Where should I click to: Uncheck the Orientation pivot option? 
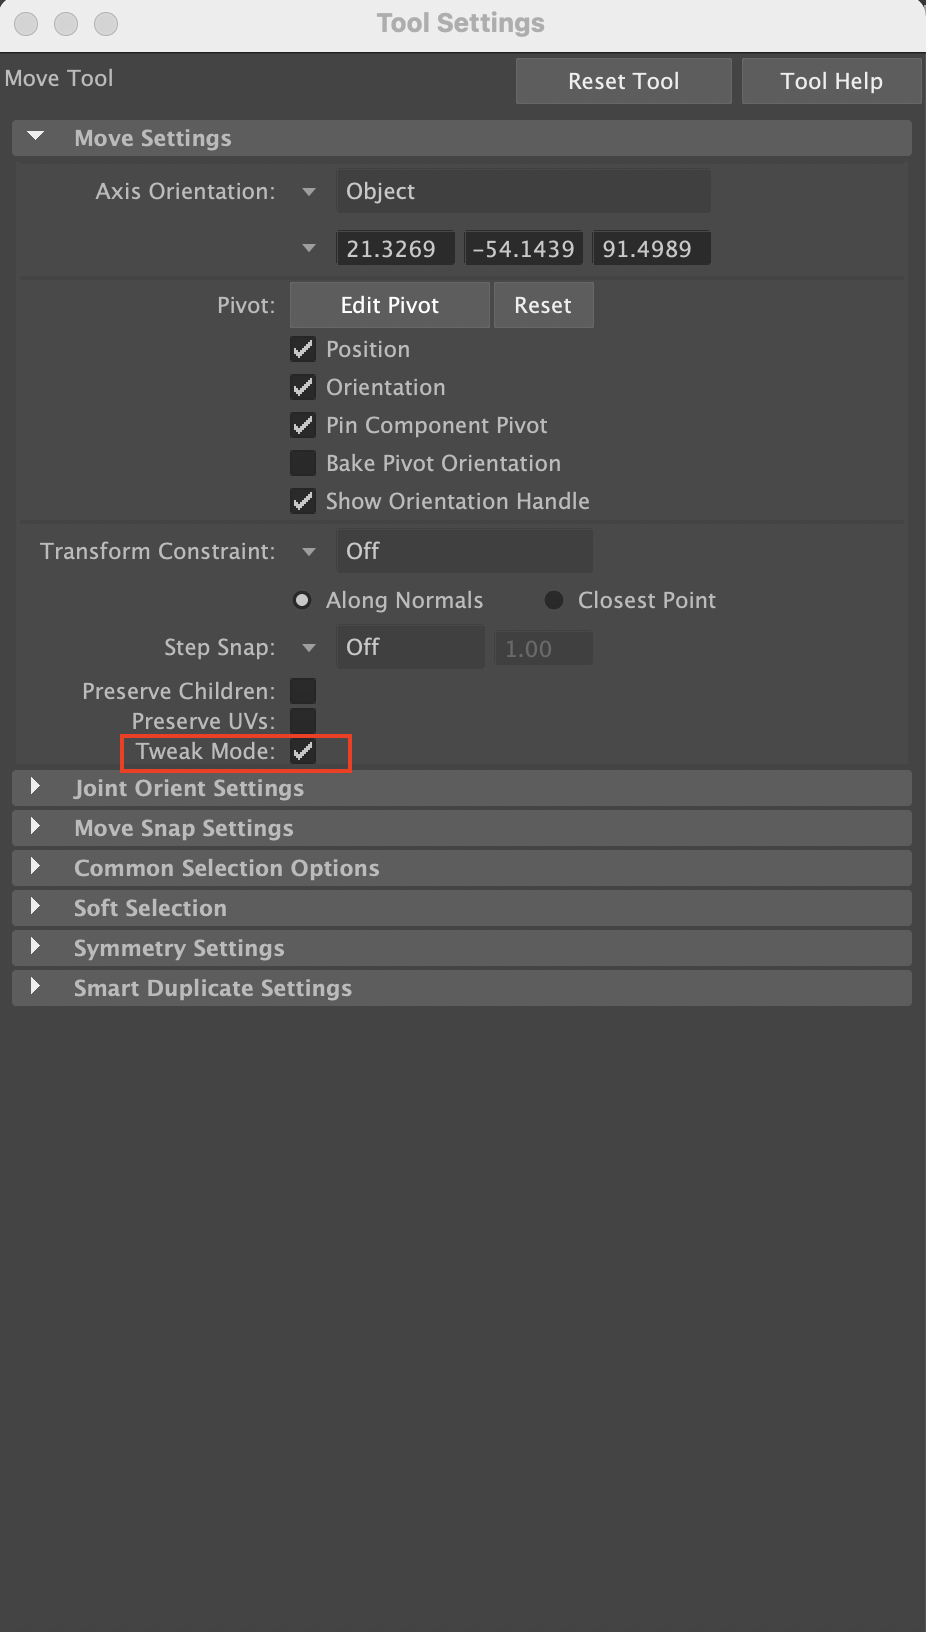tap(303, 387)
